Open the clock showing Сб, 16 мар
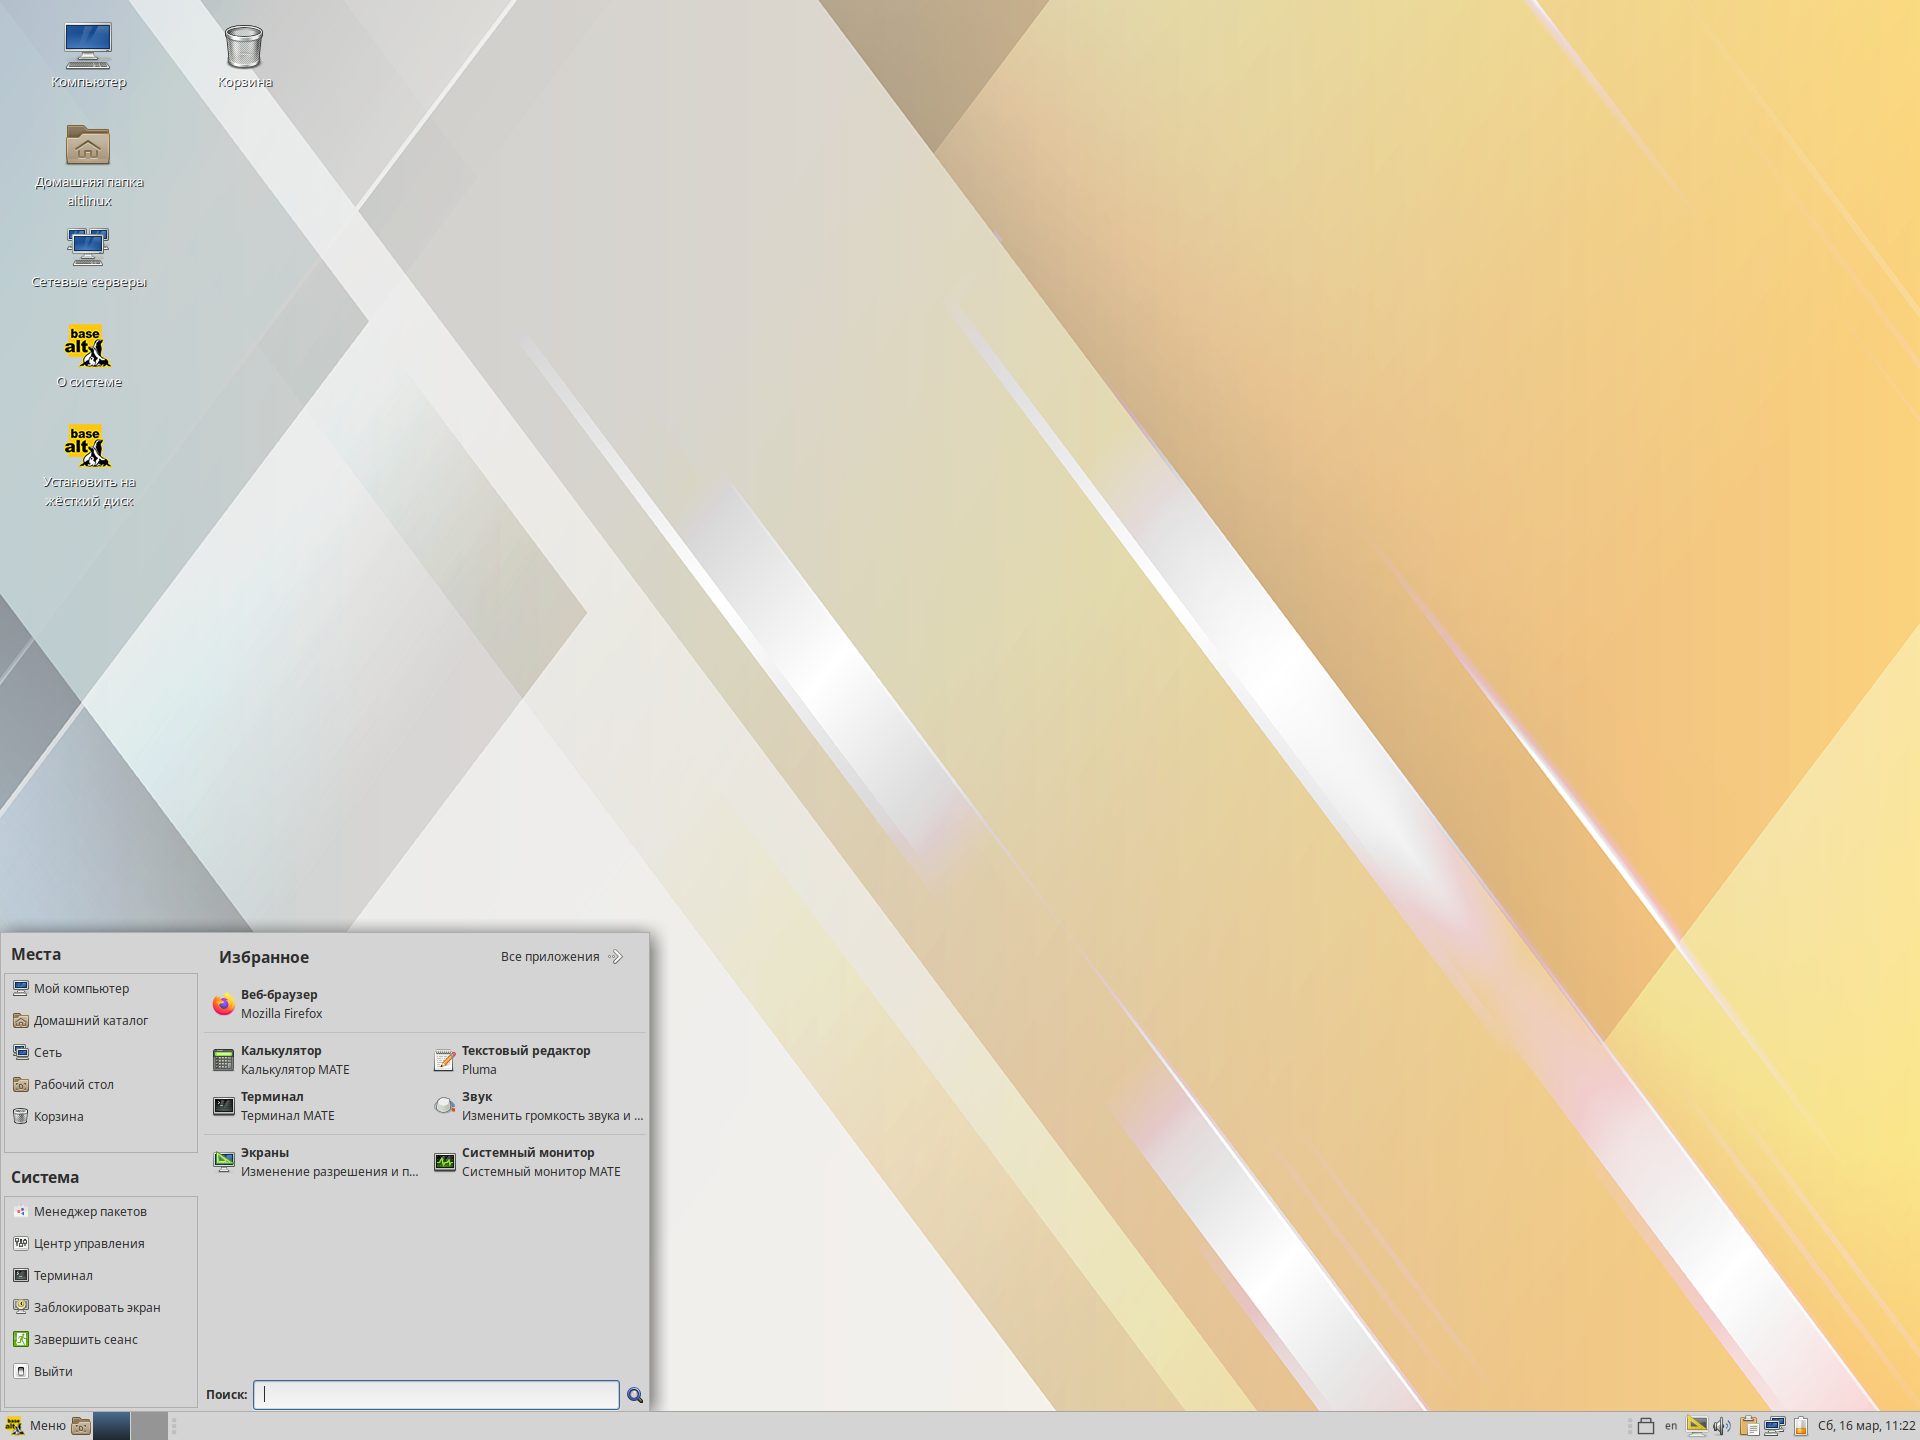The image size is (1920, 1440). tap(1866, 1426)
